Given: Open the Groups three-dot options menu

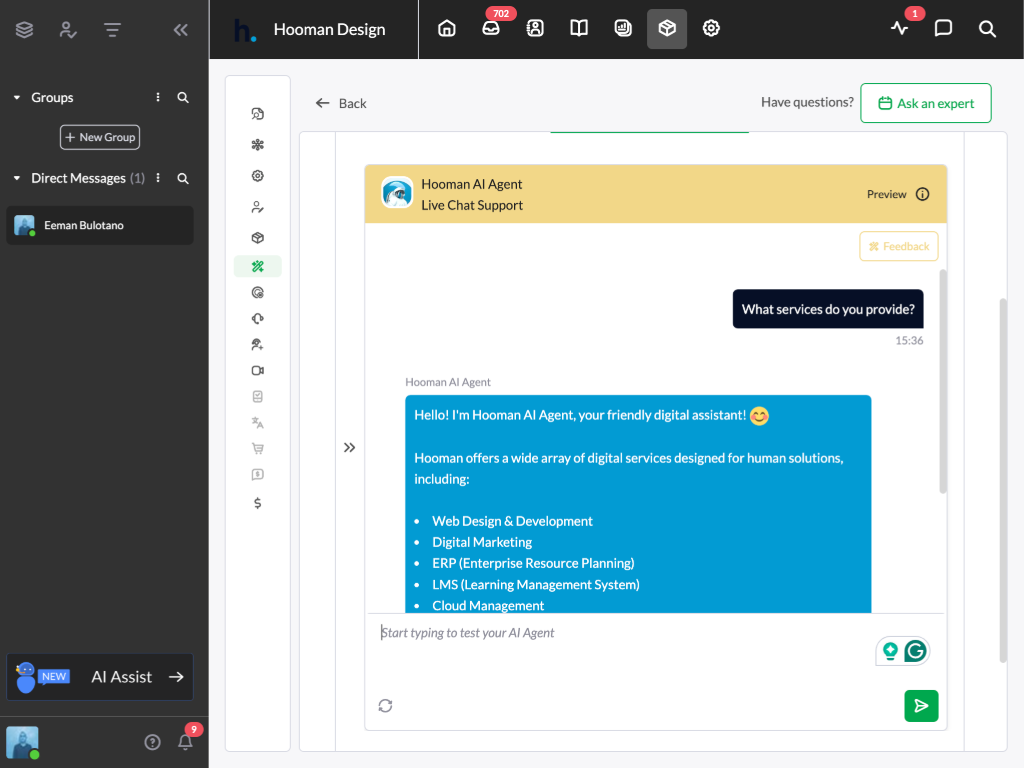Looking at the screenshot, I should click(157, 98).
